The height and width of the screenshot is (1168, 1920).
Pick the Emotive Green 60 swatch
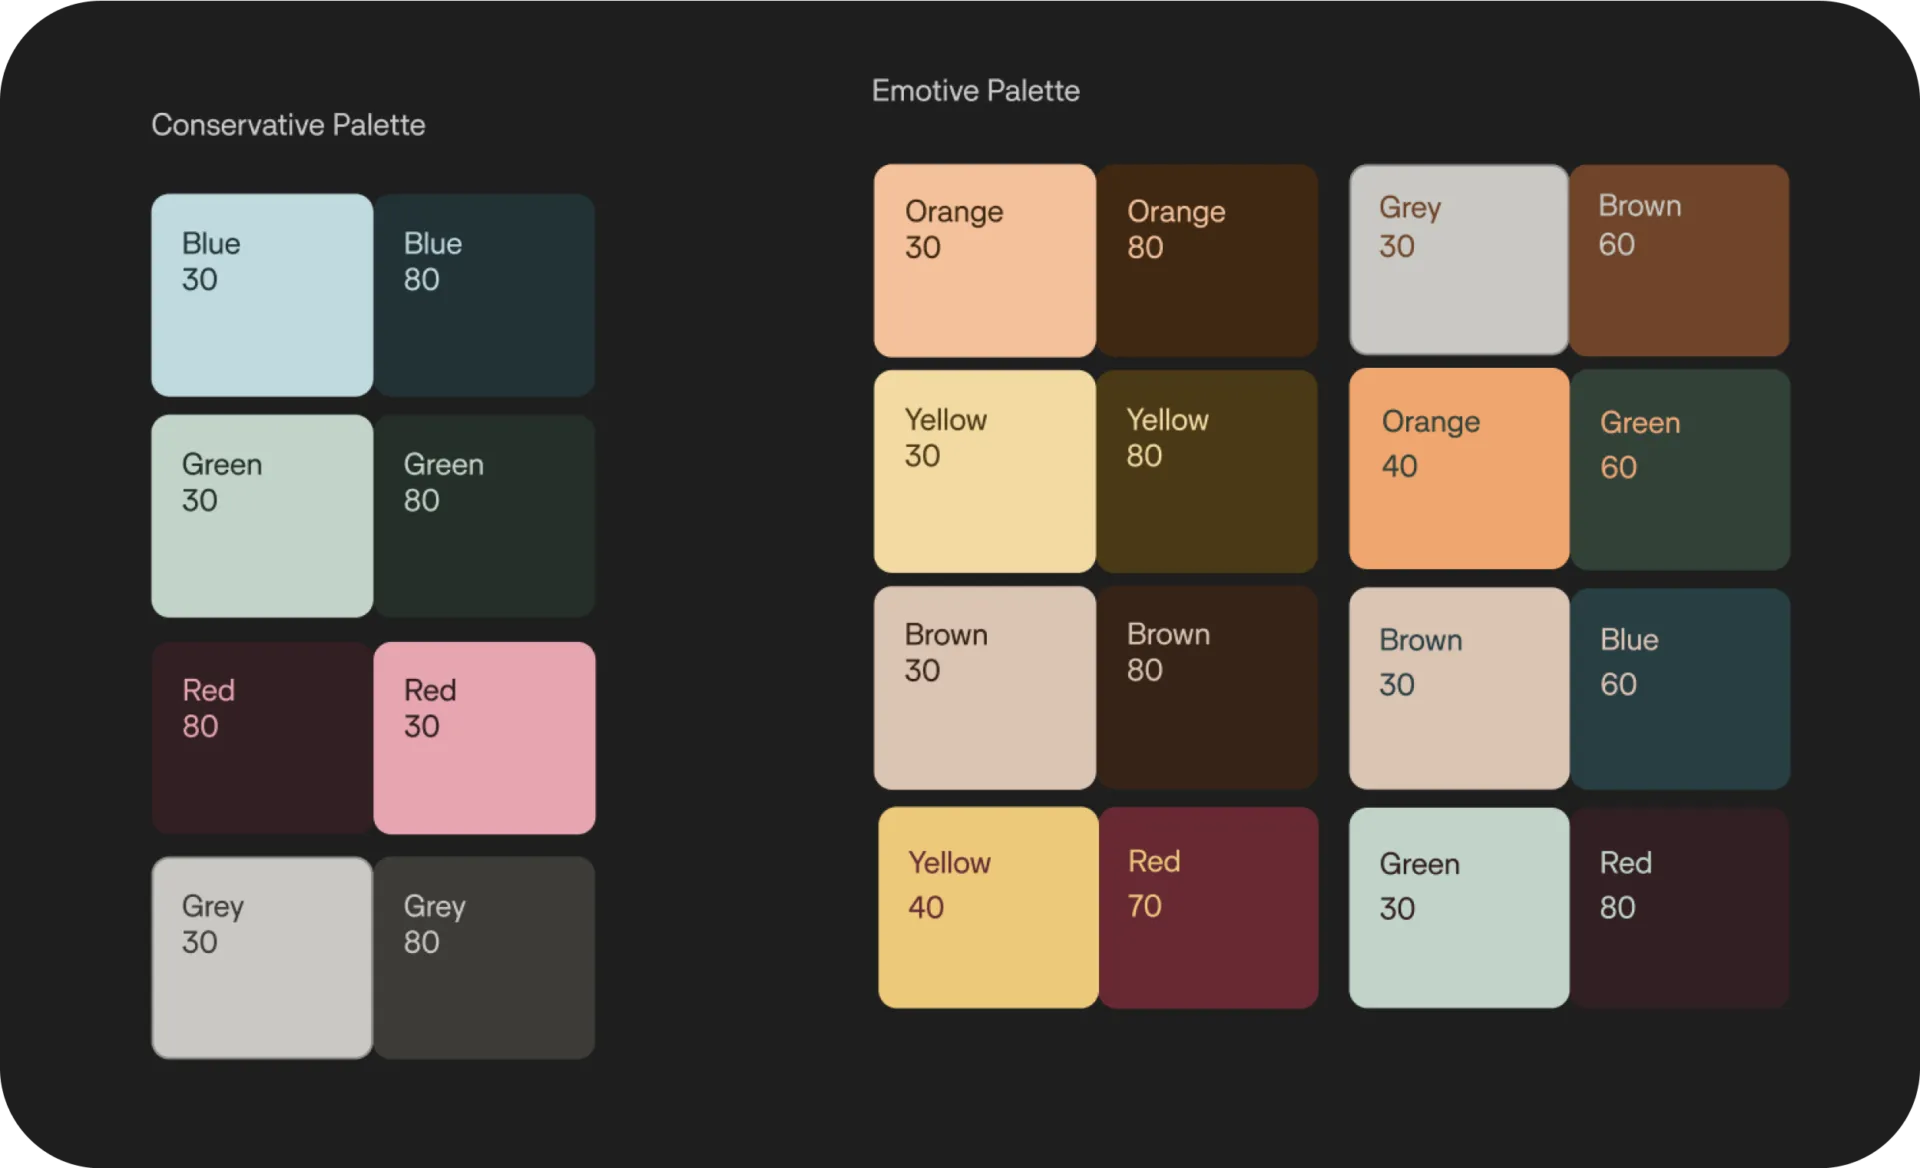pos(1680,469)
